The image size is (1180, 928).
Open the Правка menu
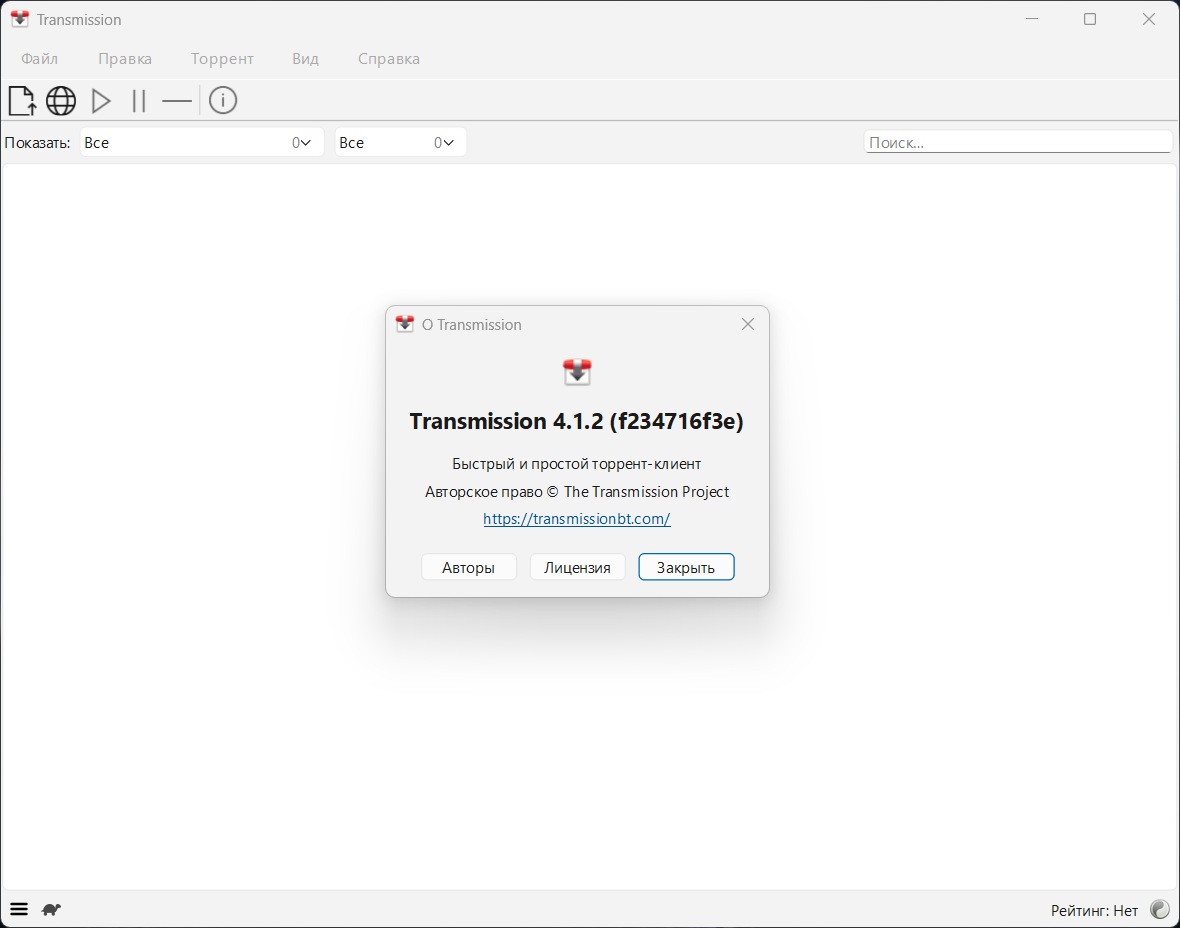pyautogui.click(x=125, y=59)
